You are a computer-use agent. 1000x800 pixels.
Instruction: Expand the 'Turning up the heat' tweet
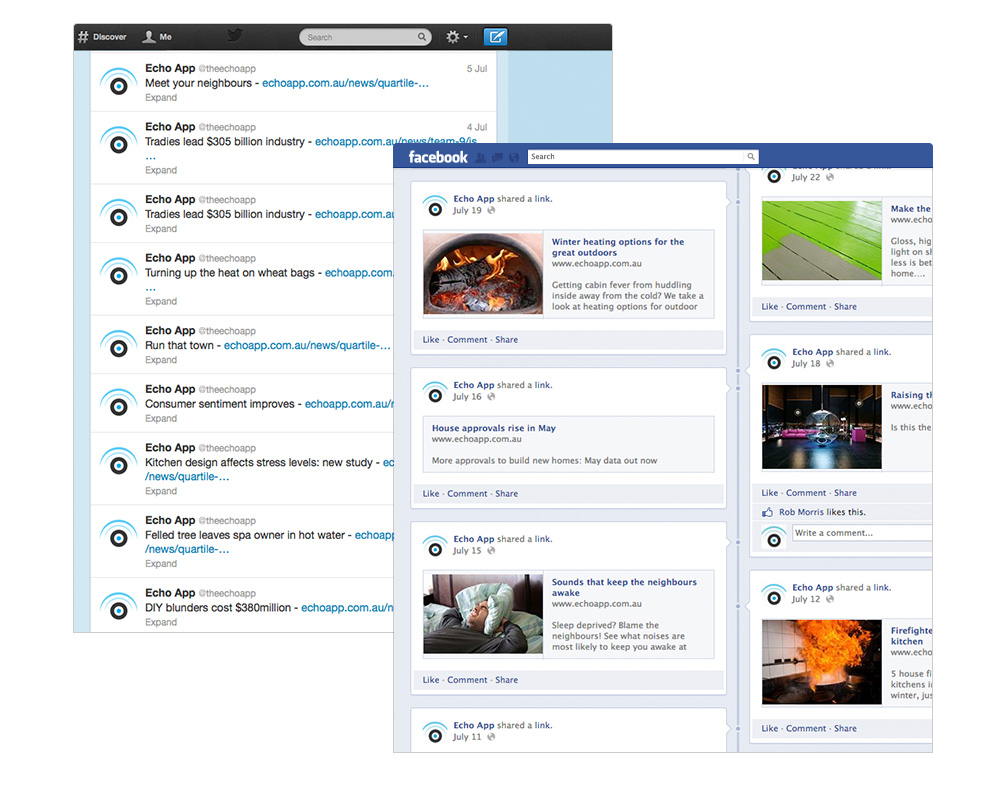coord(161,301)
